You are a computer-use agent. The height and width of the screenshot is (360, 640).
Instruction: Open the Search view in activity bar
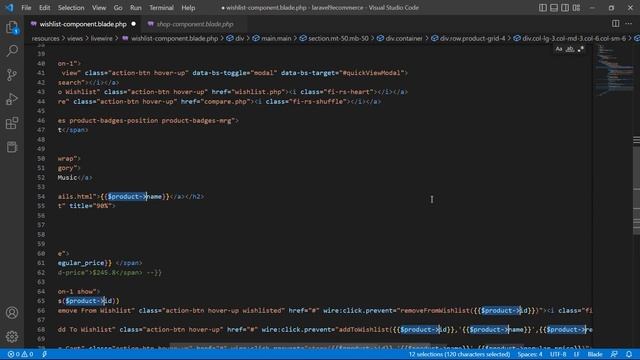pos(12,51)
